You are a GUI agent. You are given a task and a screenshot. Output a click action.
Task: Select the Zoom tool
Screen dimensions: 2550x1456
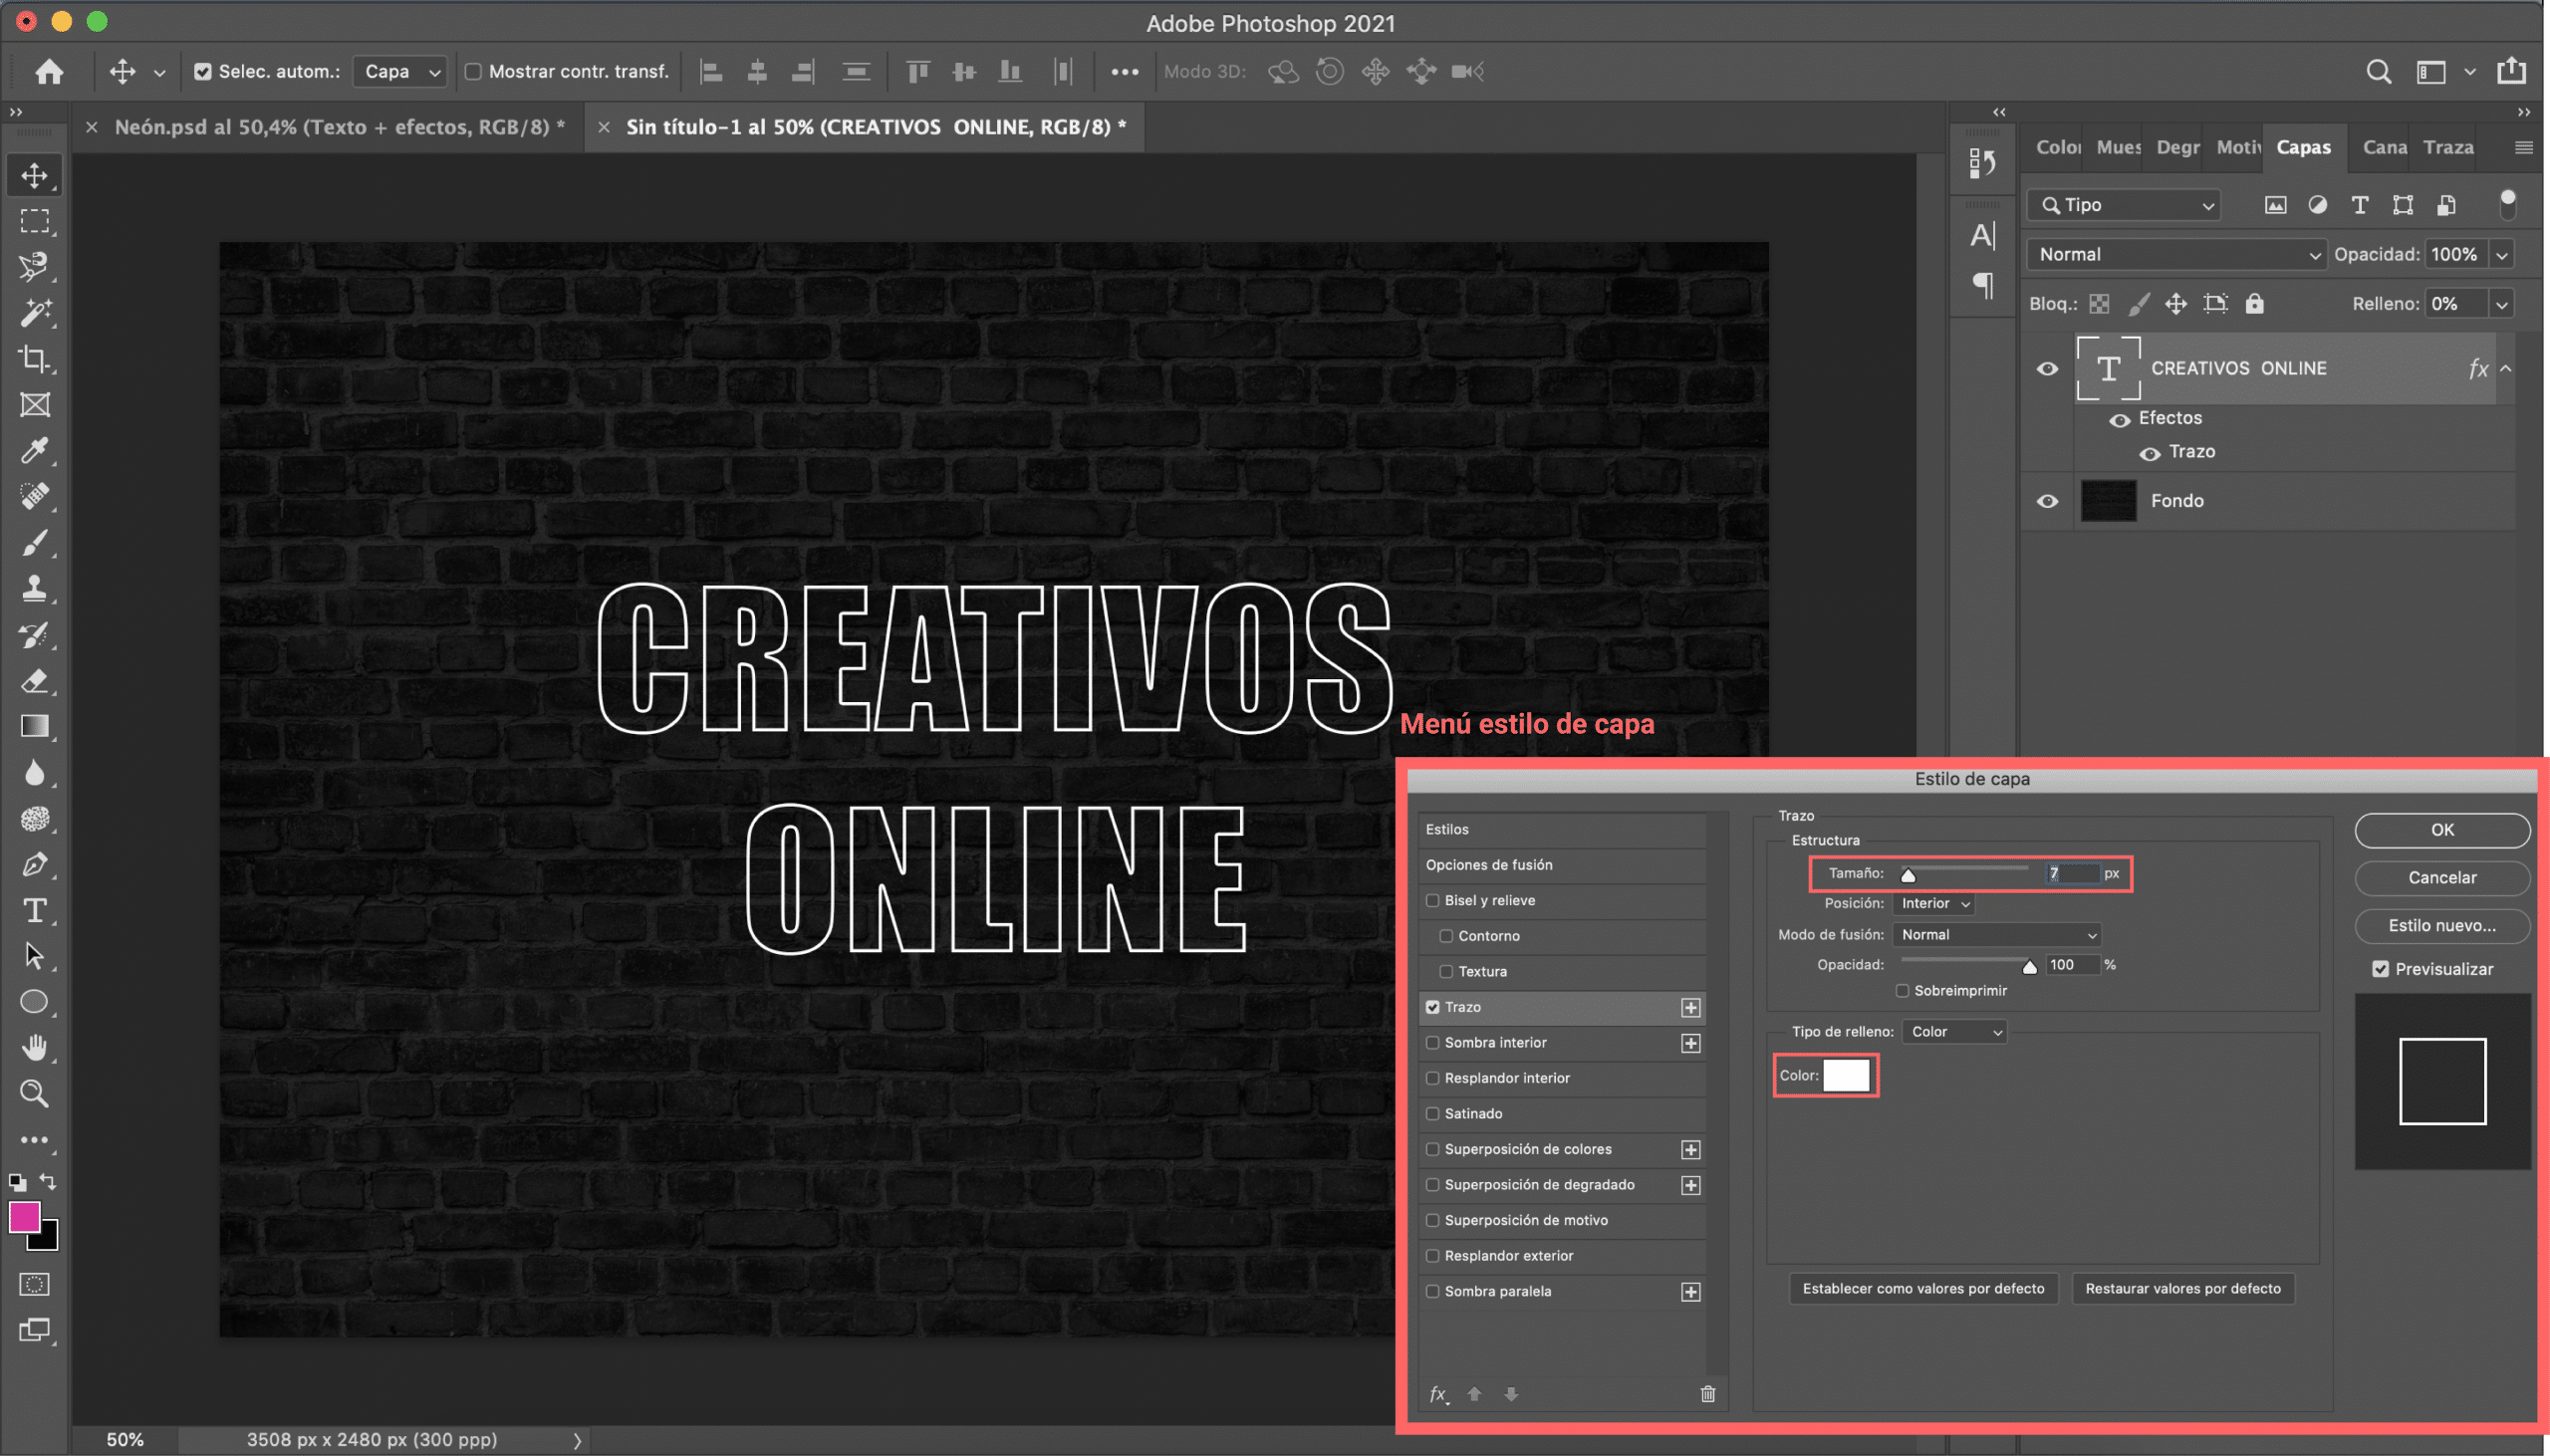tap(33, 1092)
